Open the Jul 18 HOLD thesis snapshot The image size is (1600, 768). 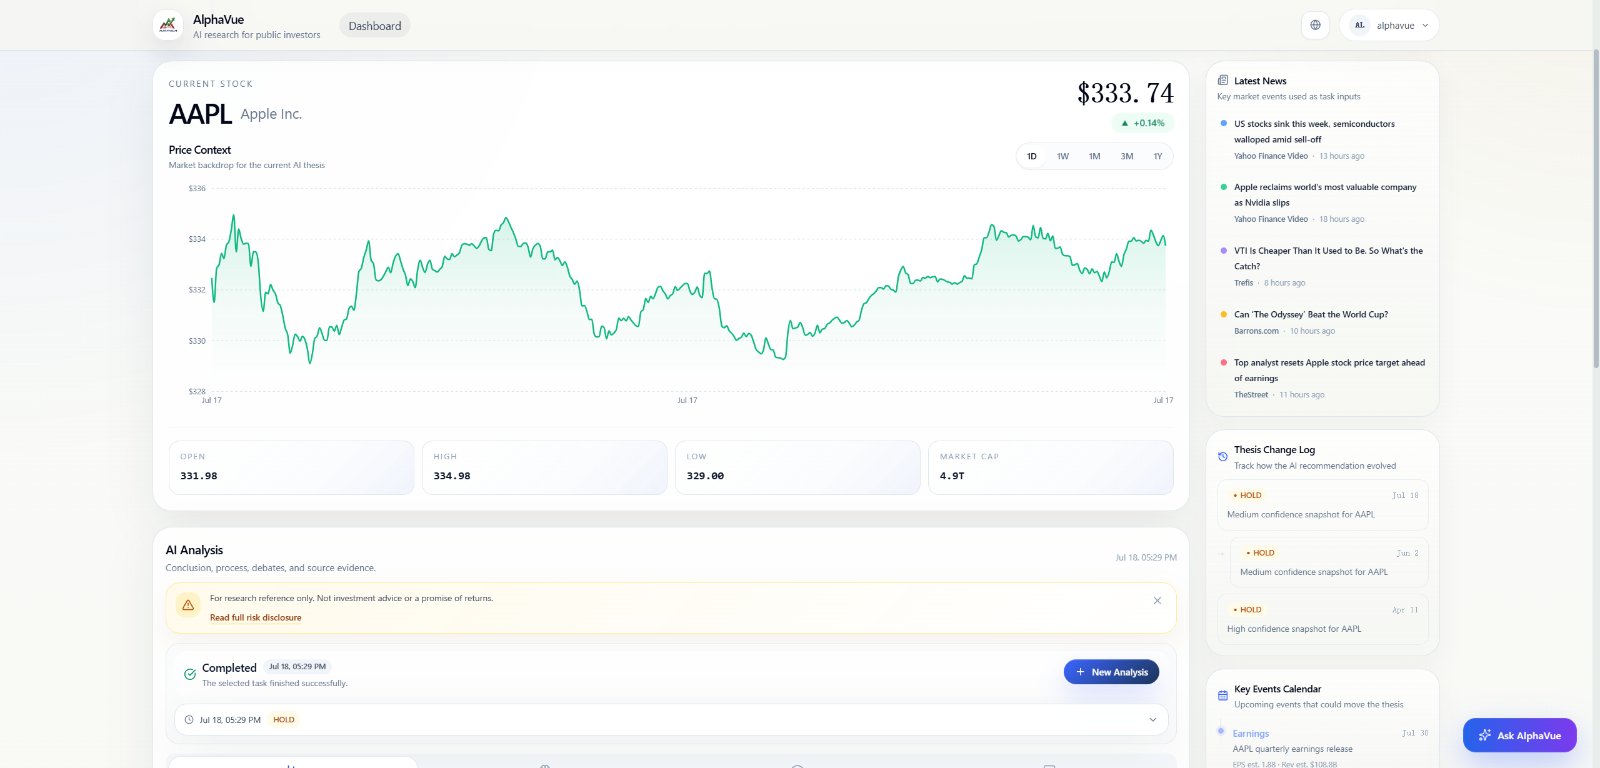tap(1323, 505)
